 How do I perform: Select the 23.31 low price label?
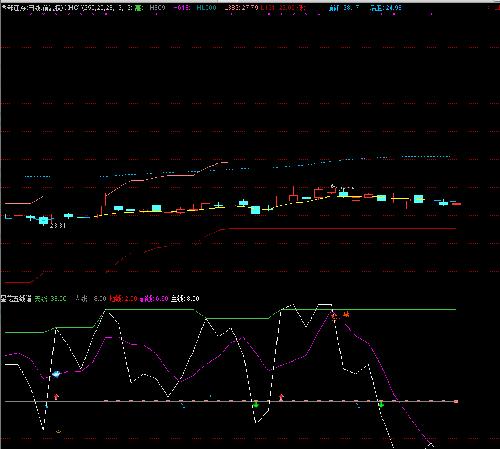58,226
